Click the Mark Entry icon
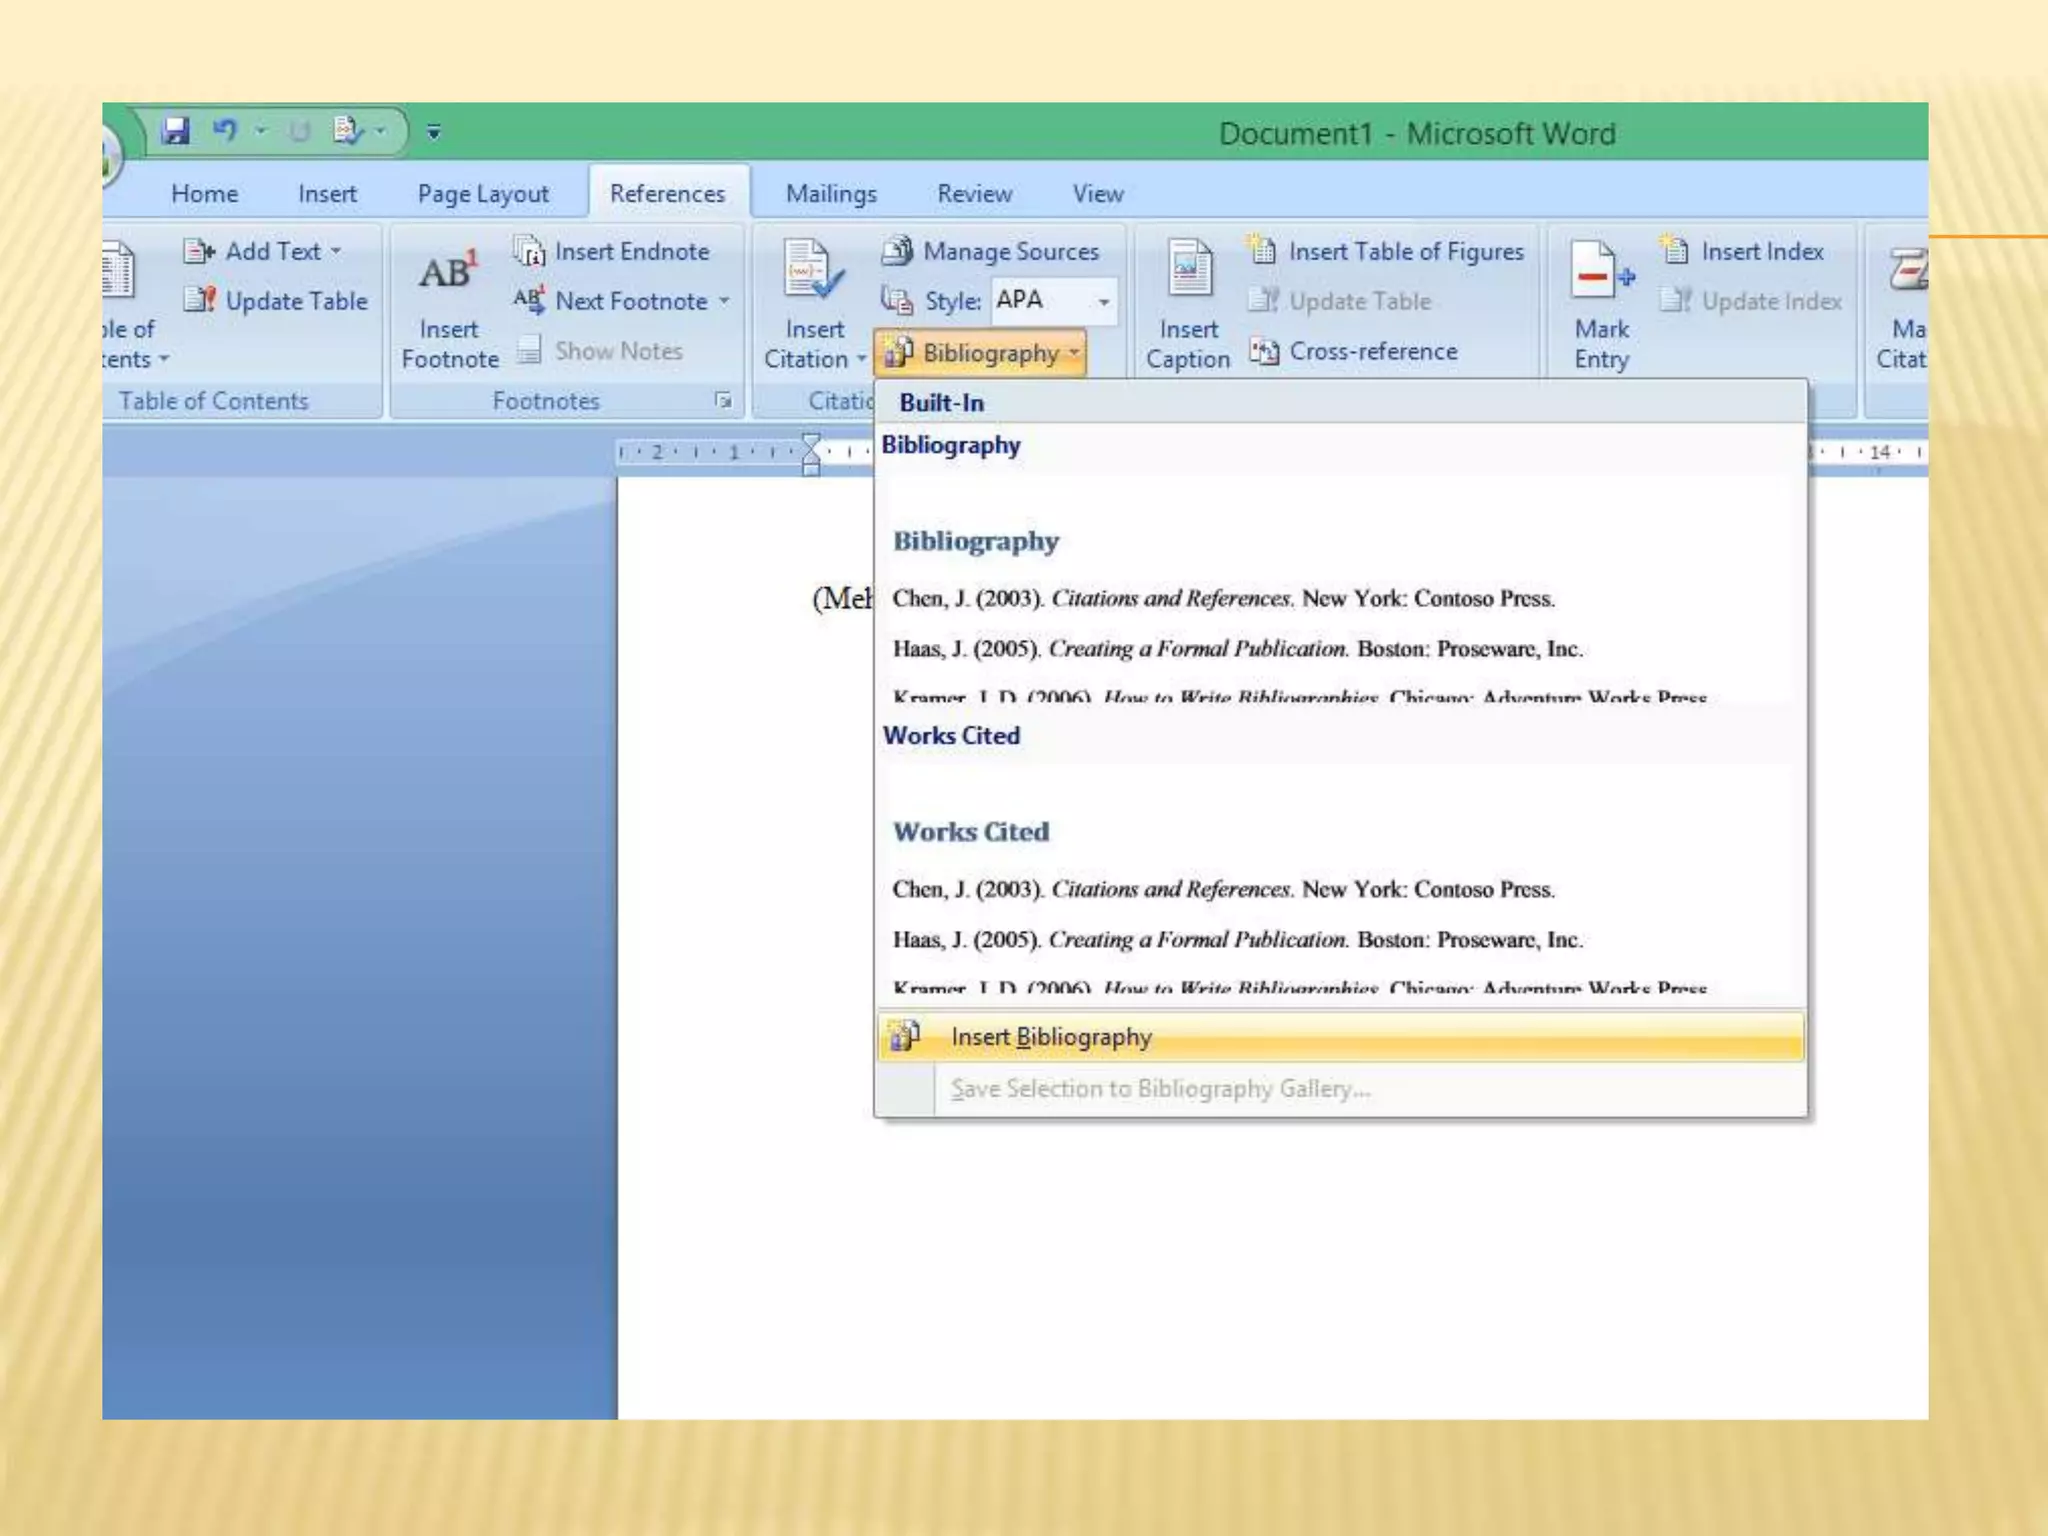The height and width of the screenshot is (1536, 2048). click(1600, 270)
